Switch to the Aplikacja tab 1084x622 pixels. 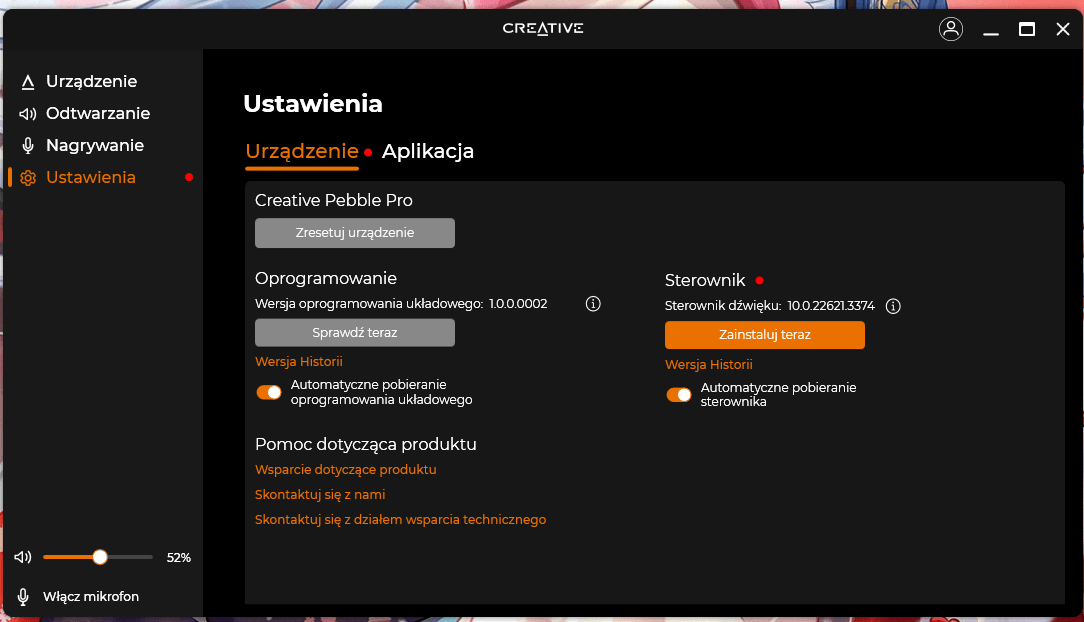[x=428, y=151]
